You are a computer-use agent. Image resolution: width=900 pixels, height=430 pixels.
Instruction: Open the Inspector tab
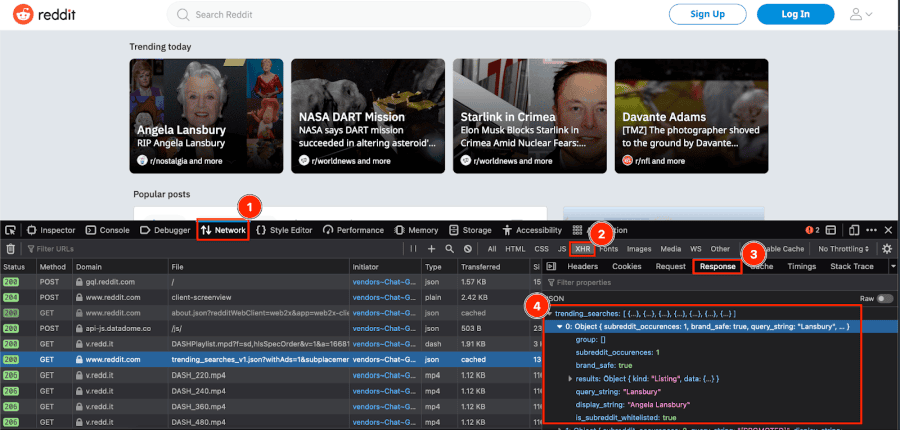pos(52,230)
